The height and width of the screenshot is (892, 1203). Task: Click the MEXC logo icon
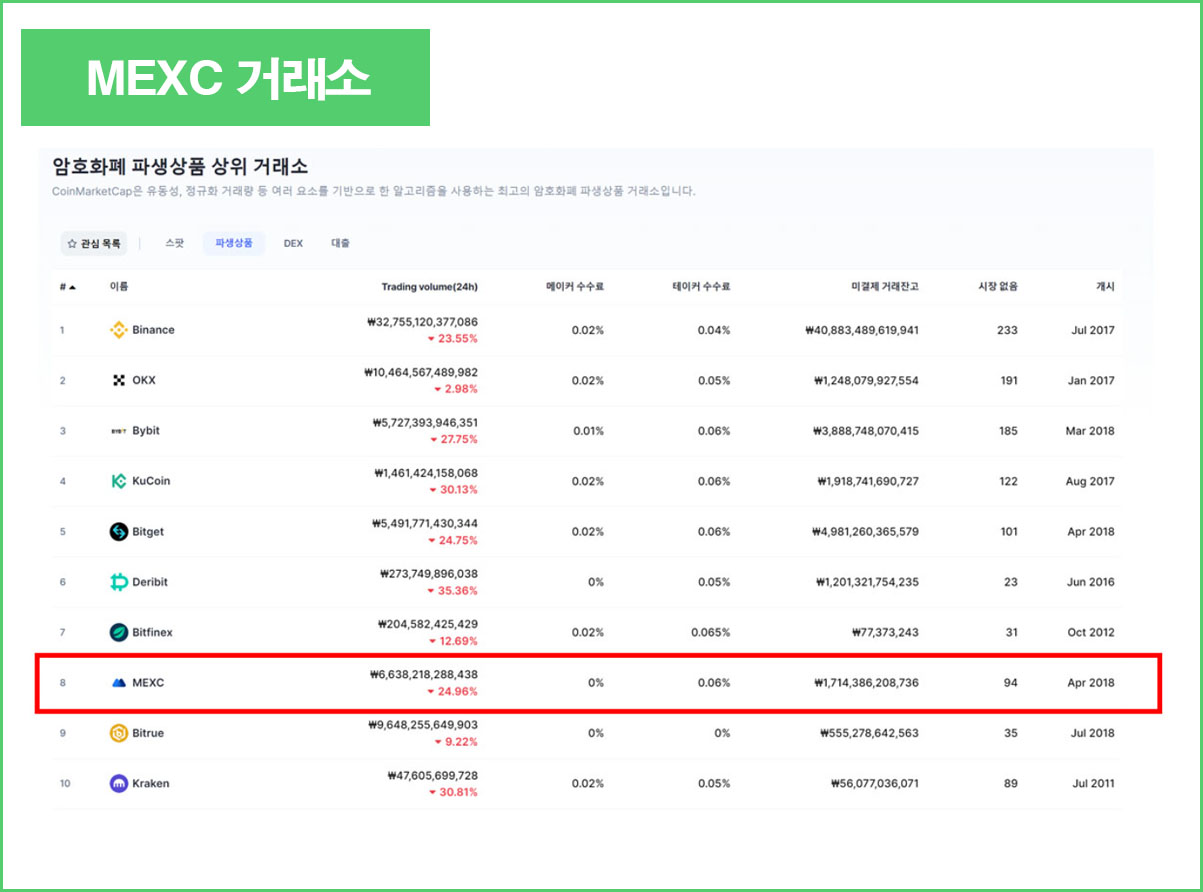coord(119,683)
